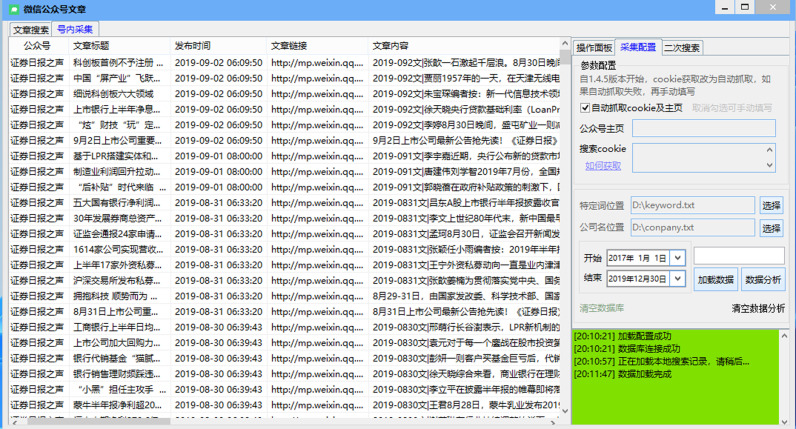Click the table horizontal scrollbar thumb
796x429 pixels.
point(99,421)
